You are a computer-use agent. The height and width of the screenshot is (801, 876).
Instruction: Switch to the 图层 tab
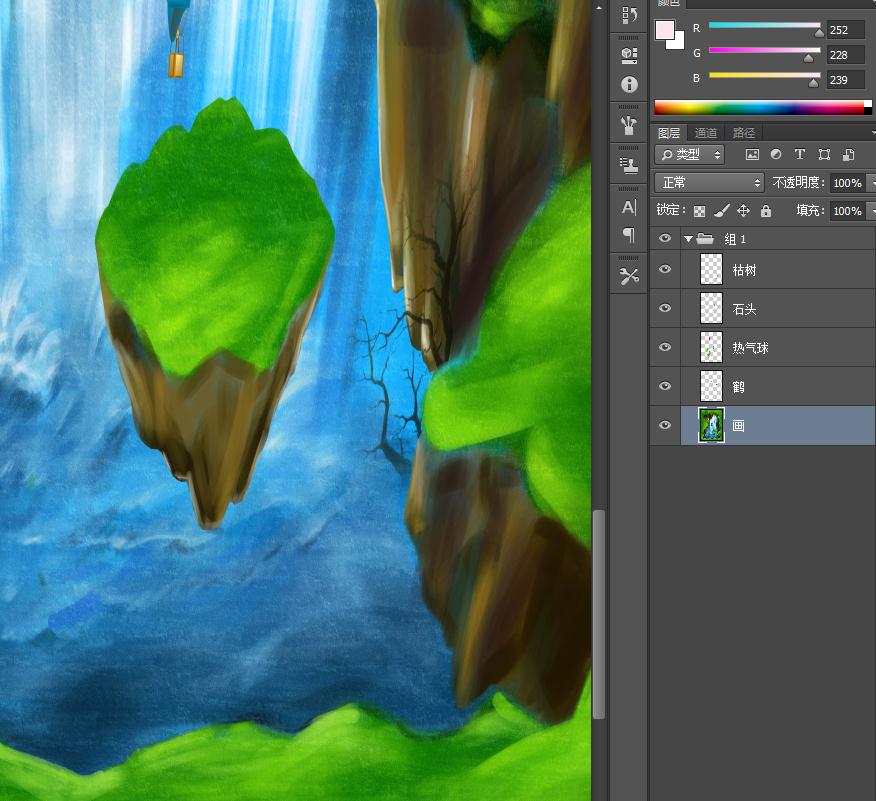coord(669,133)
